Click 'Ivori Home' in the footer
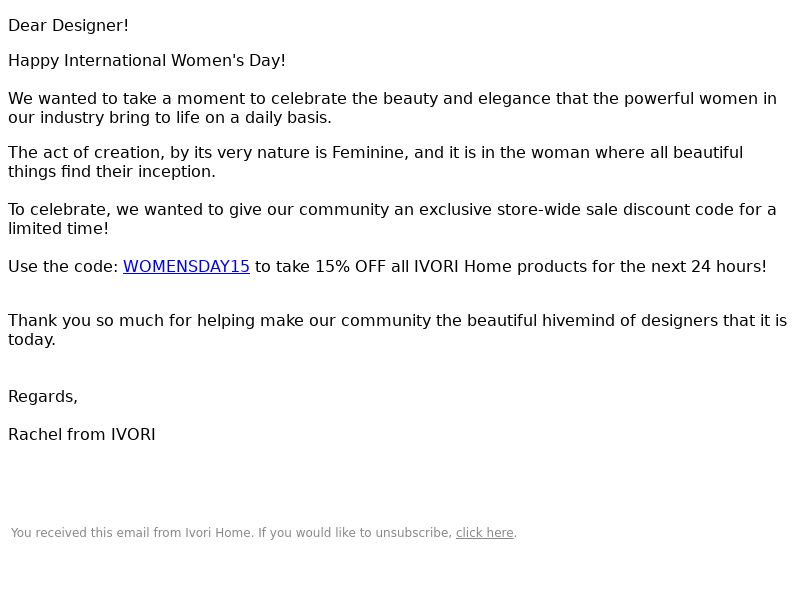800x600 pixels. point(218,533)
